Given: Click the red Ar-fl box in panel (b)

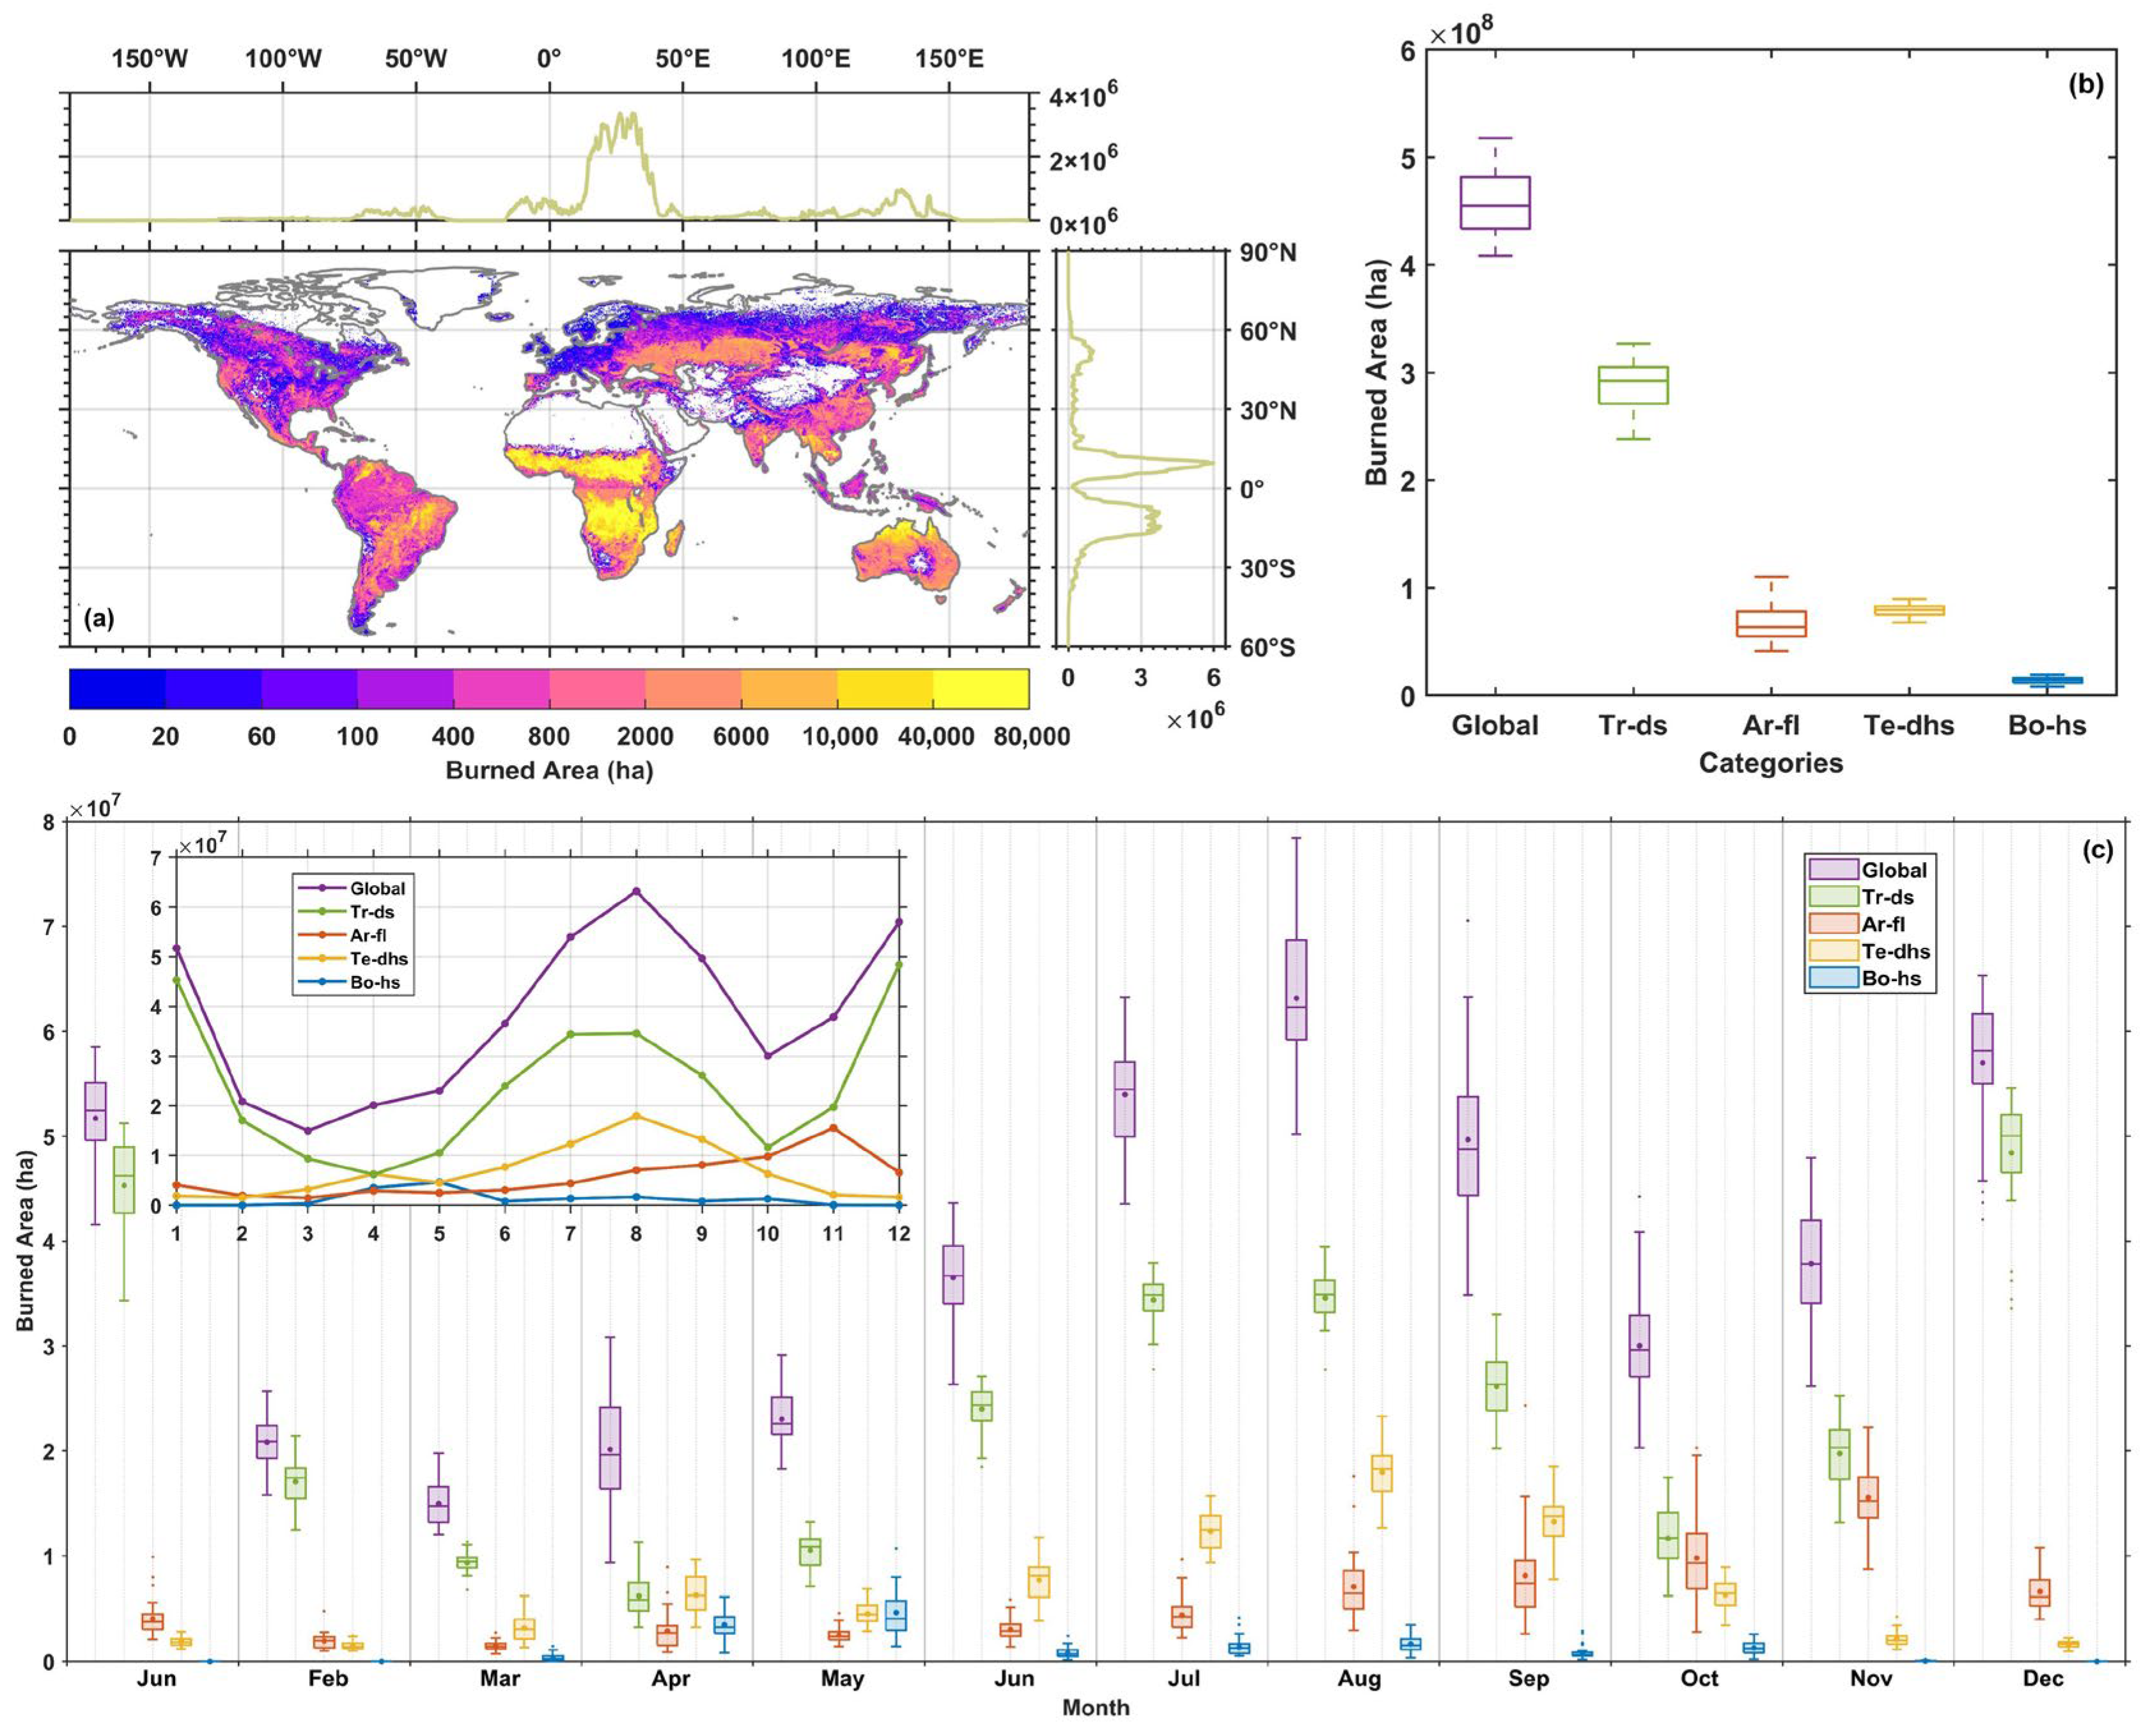Looking at the screenshot, I should (1771, 624).
